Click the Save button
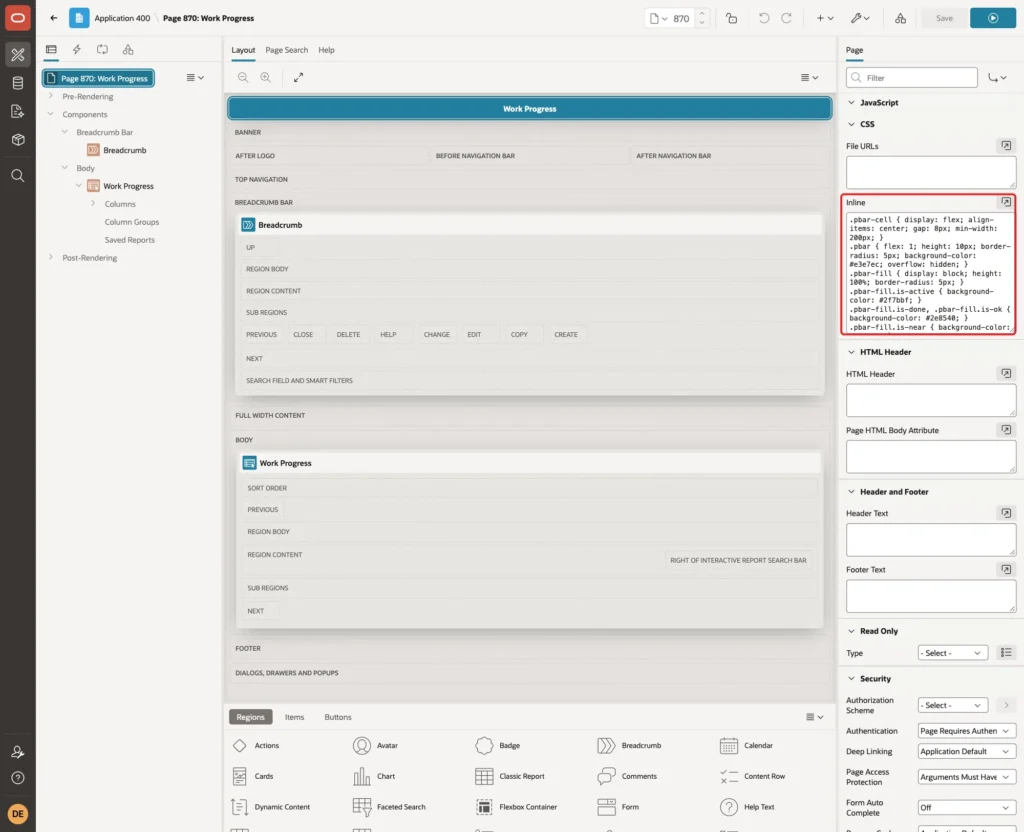 pos(944,18)
